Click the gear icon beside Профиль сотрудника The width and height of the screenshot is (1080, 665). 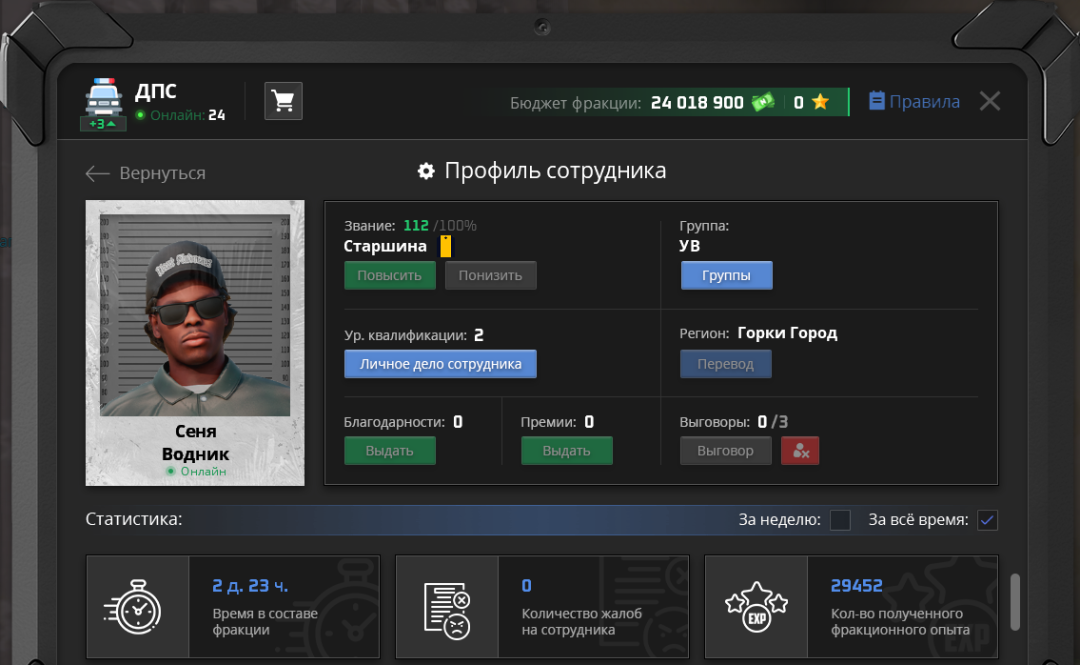(426, 171)
